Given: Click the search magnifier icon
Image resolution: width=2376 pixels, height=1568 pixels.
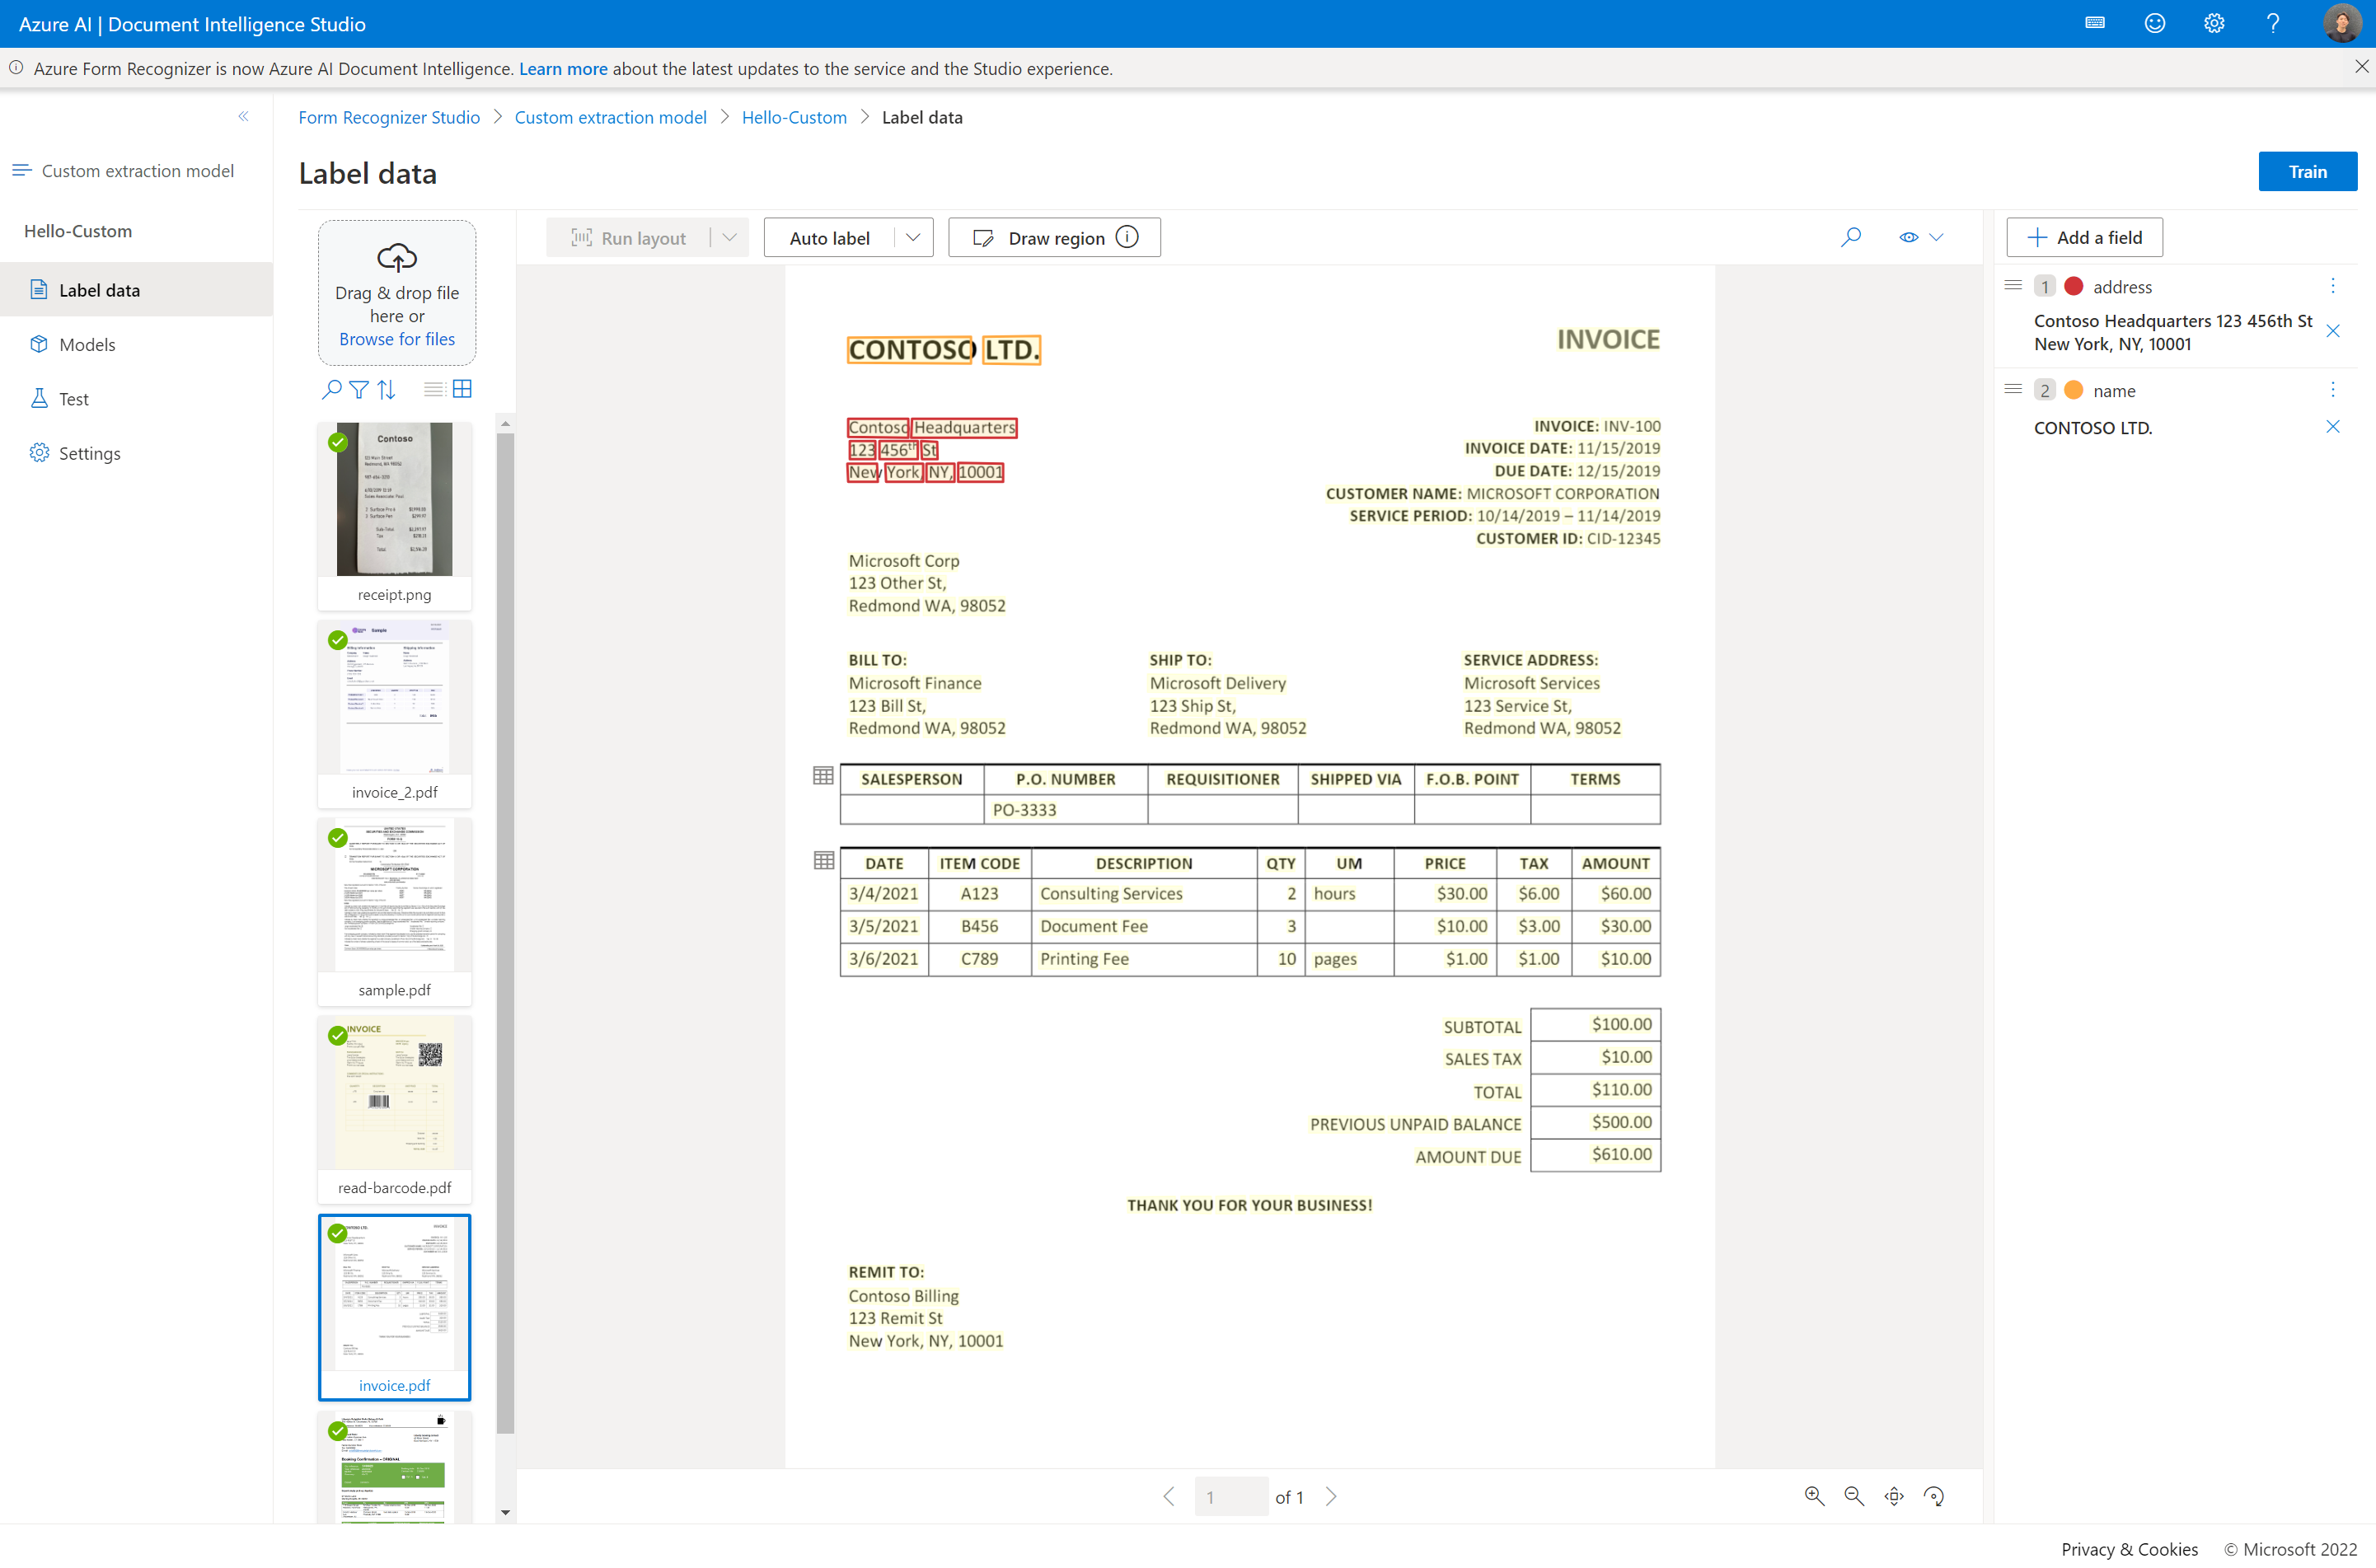Looking at the screenshot, I should 1849,236.
